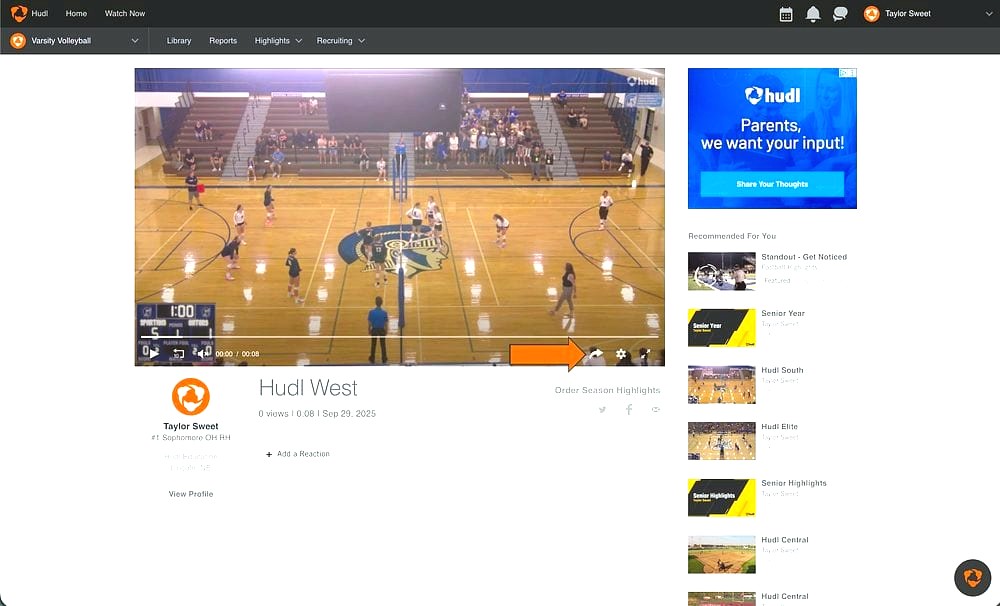Expand the Taylor Sweet account dropdown arrow
1000x606 pixels.
click(x=989, y=14)
